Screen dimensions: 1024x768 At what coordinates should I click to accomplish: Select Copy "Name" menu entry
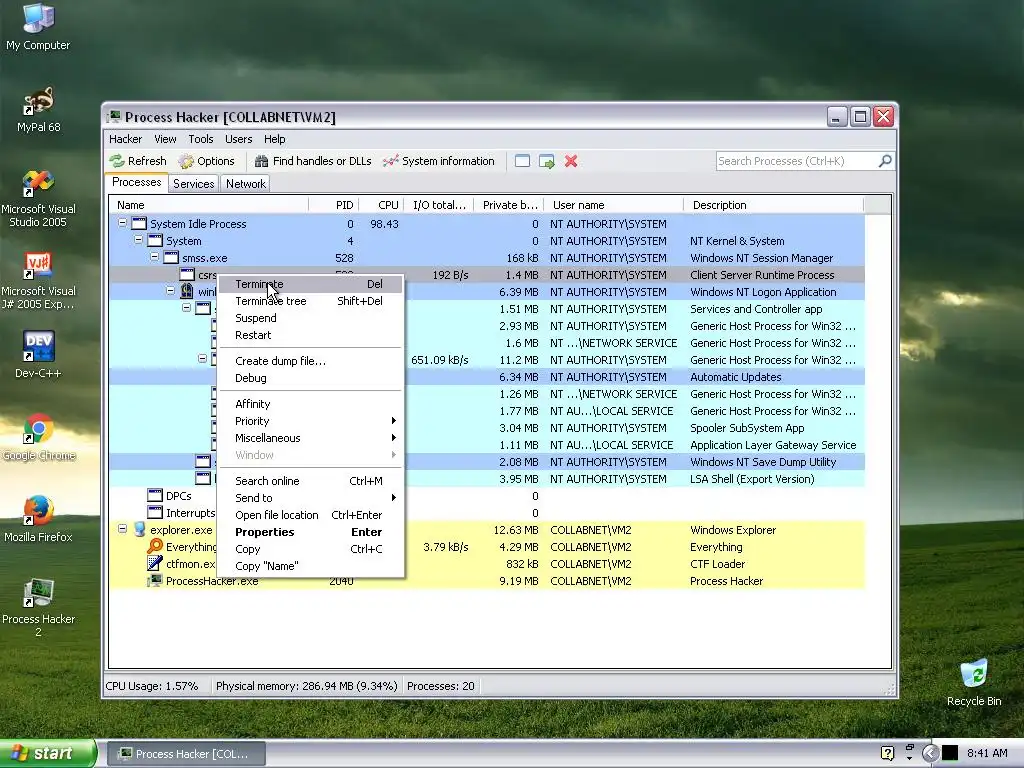point(311,566)
